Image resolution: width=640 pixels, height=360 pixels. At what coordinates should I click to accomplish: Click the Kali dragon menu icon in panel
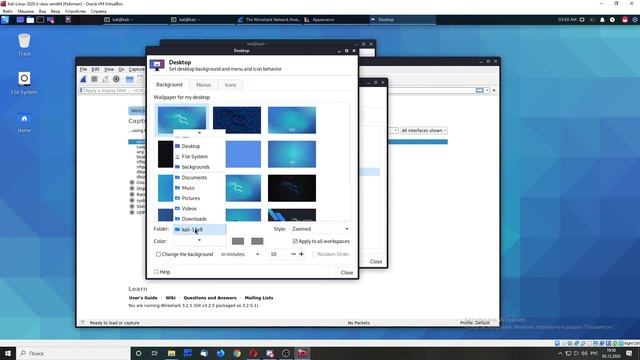click(5, 20)
